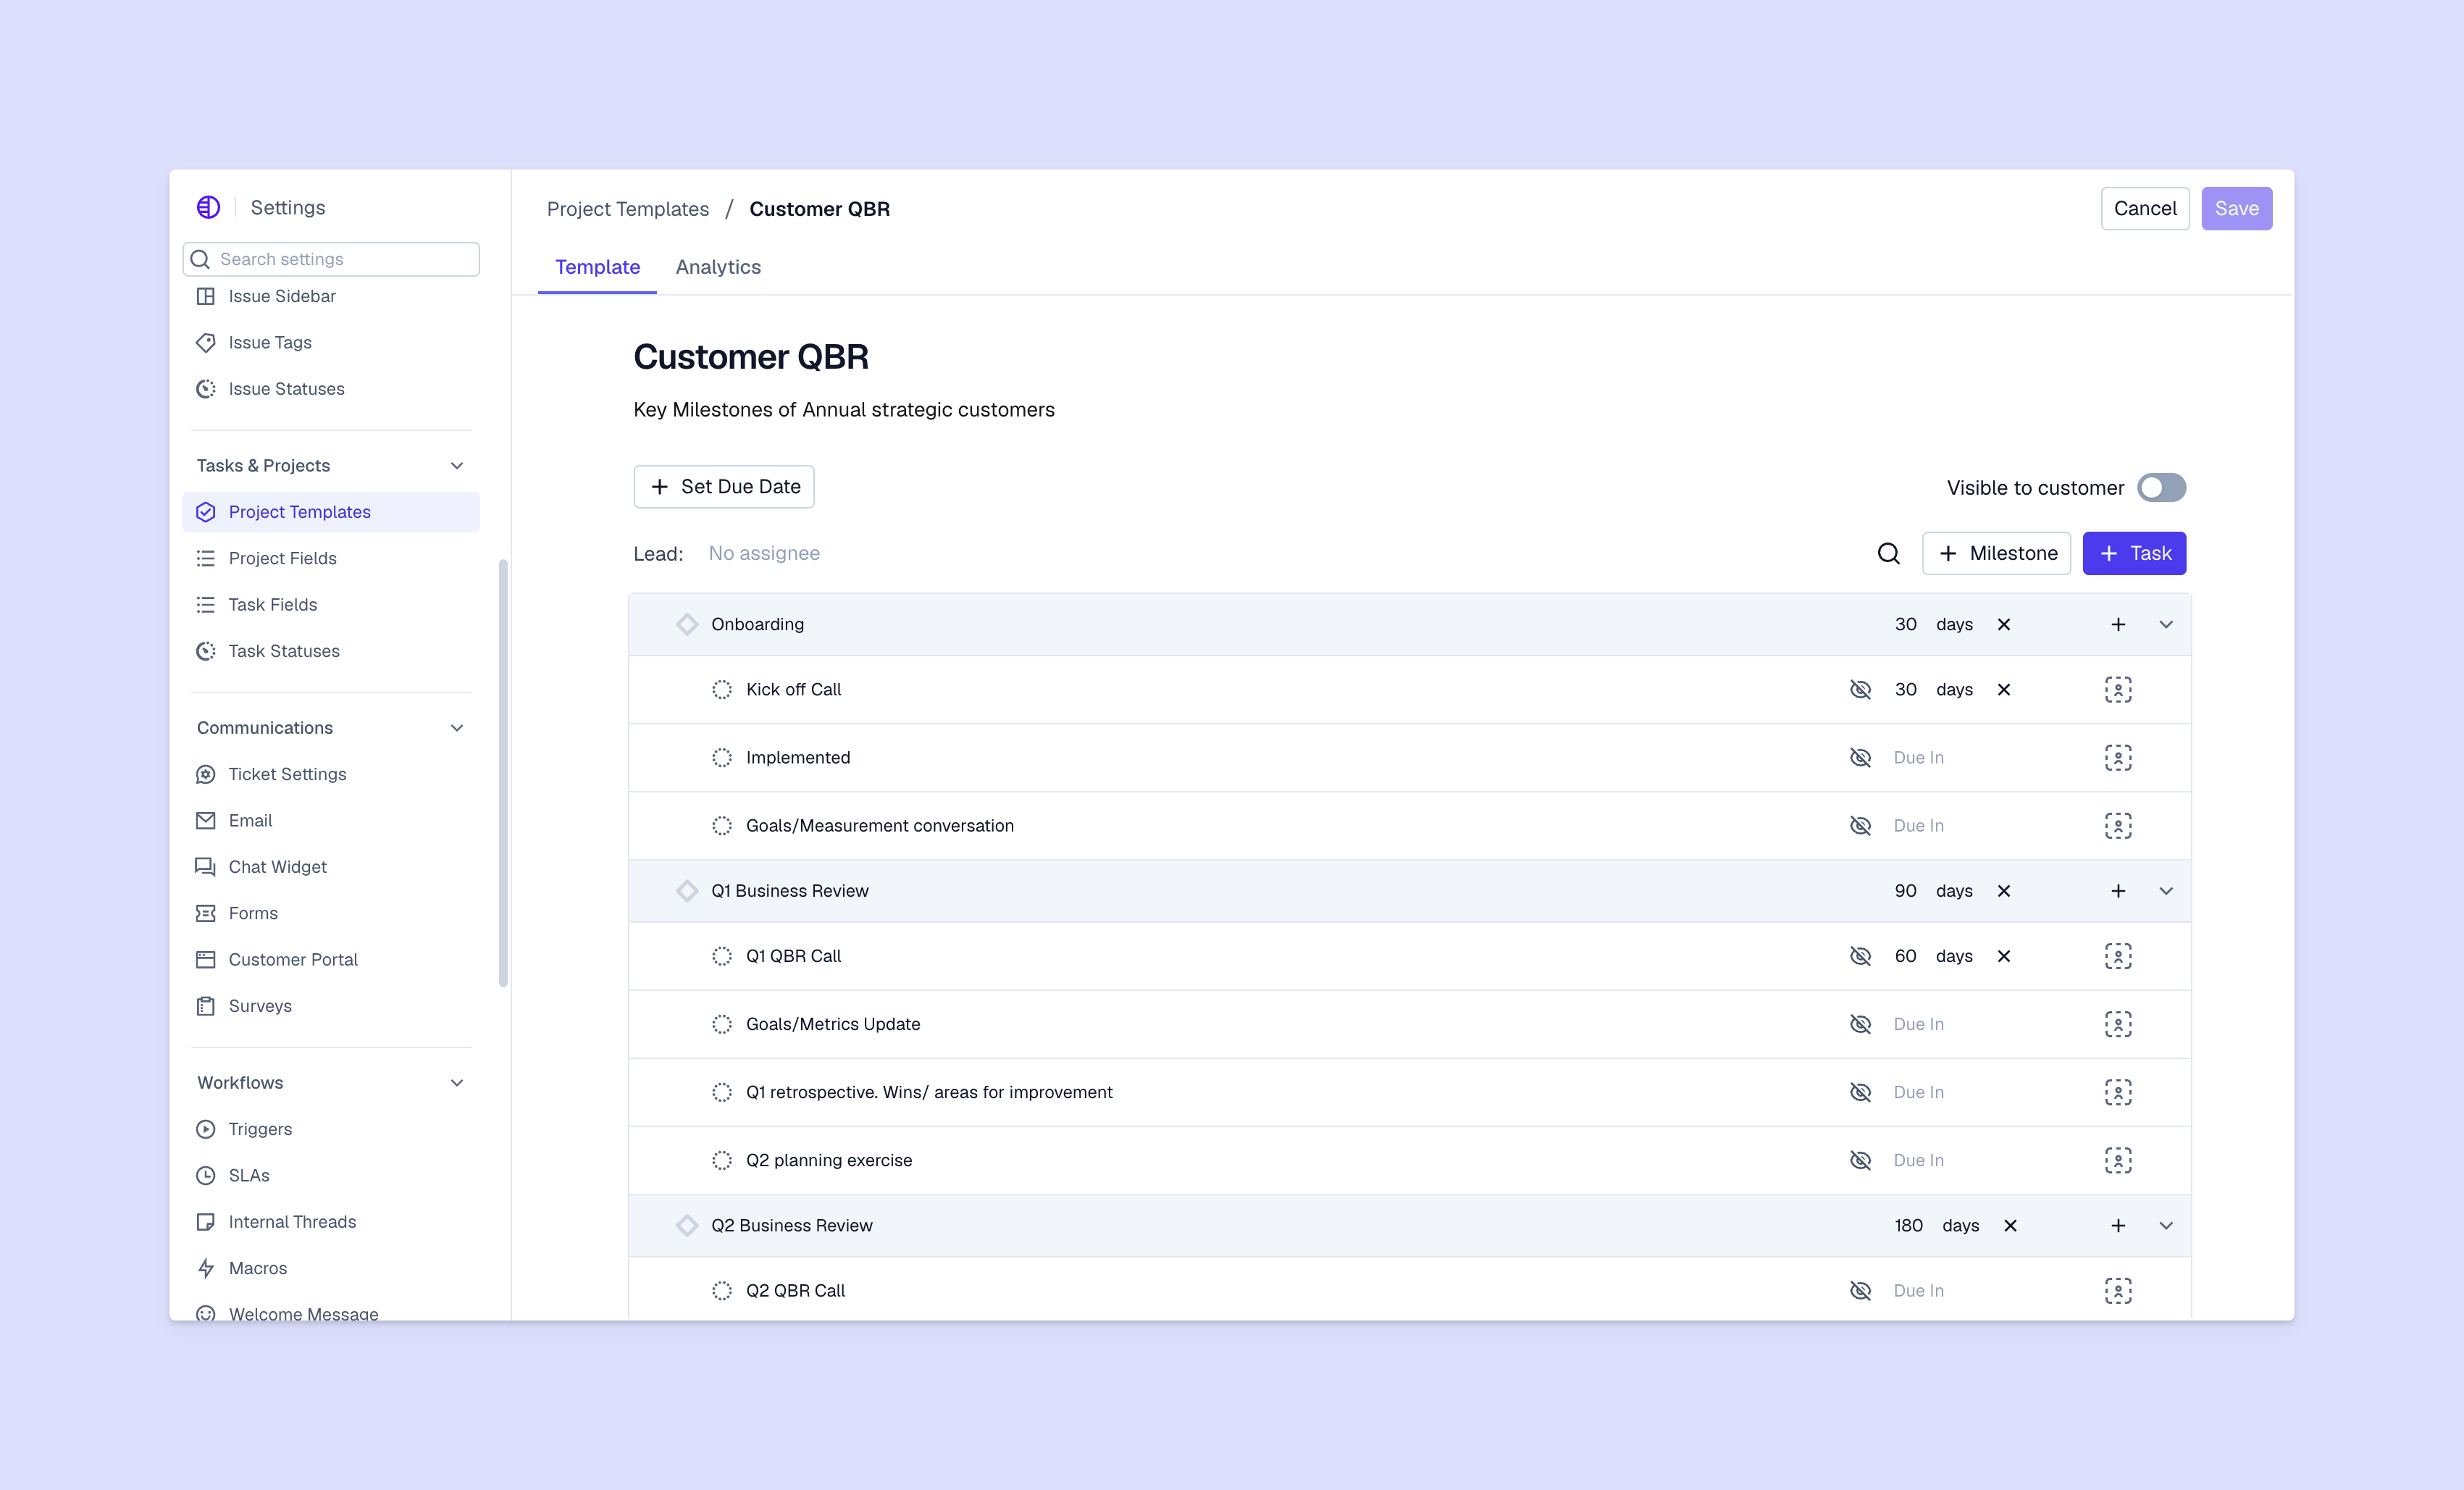Viewport: 2464px width, 1490px height.
Task: Enable the Visible to customer switch
Action: (x=2161, y=488)
